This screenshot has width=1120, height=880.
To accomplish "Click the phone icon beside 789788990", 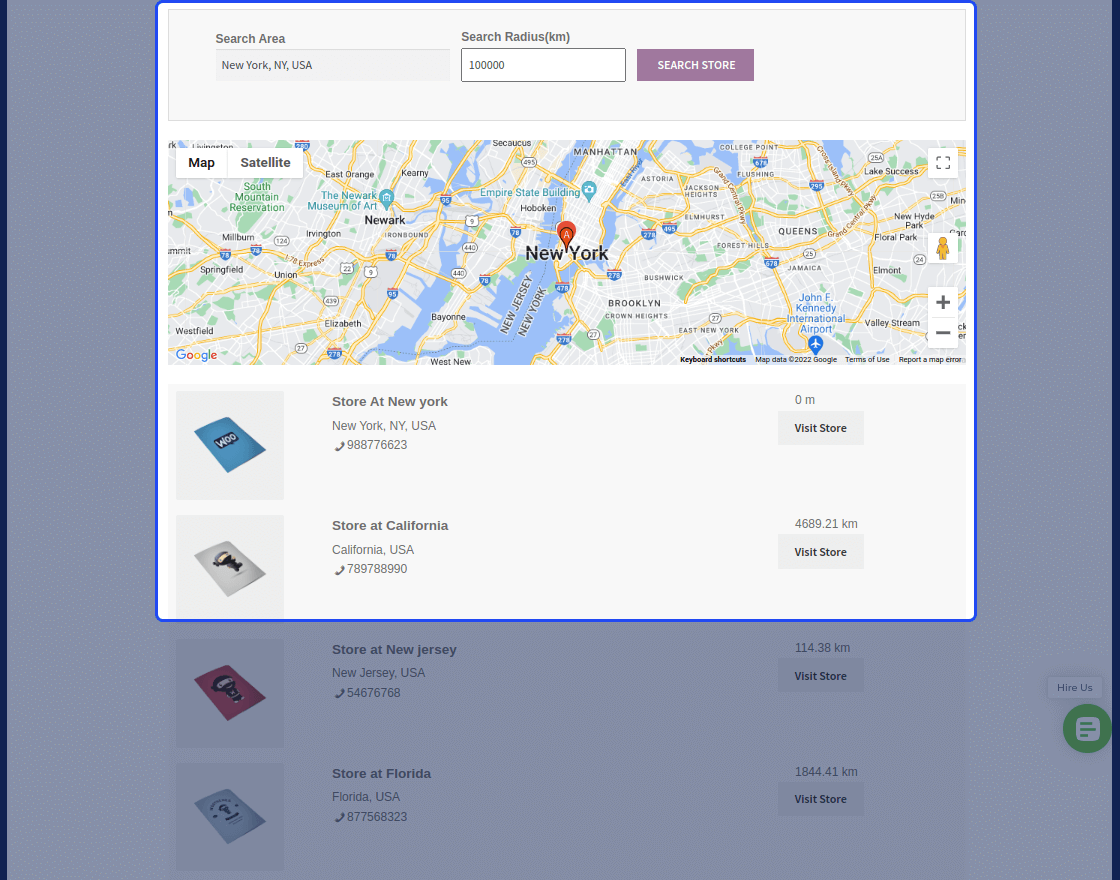I will 339,569.
